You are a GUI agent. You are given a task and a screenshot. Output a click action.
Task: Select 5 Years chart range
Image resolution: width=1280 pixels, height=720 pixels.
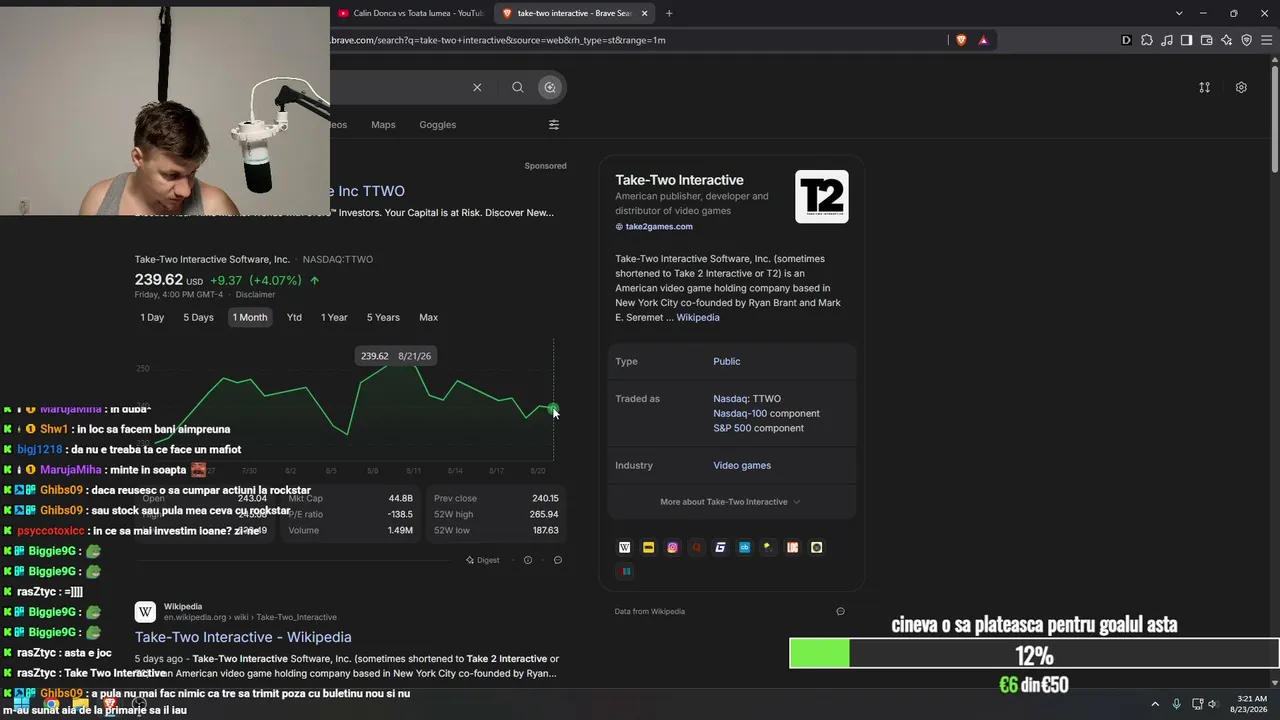(383, 317)
